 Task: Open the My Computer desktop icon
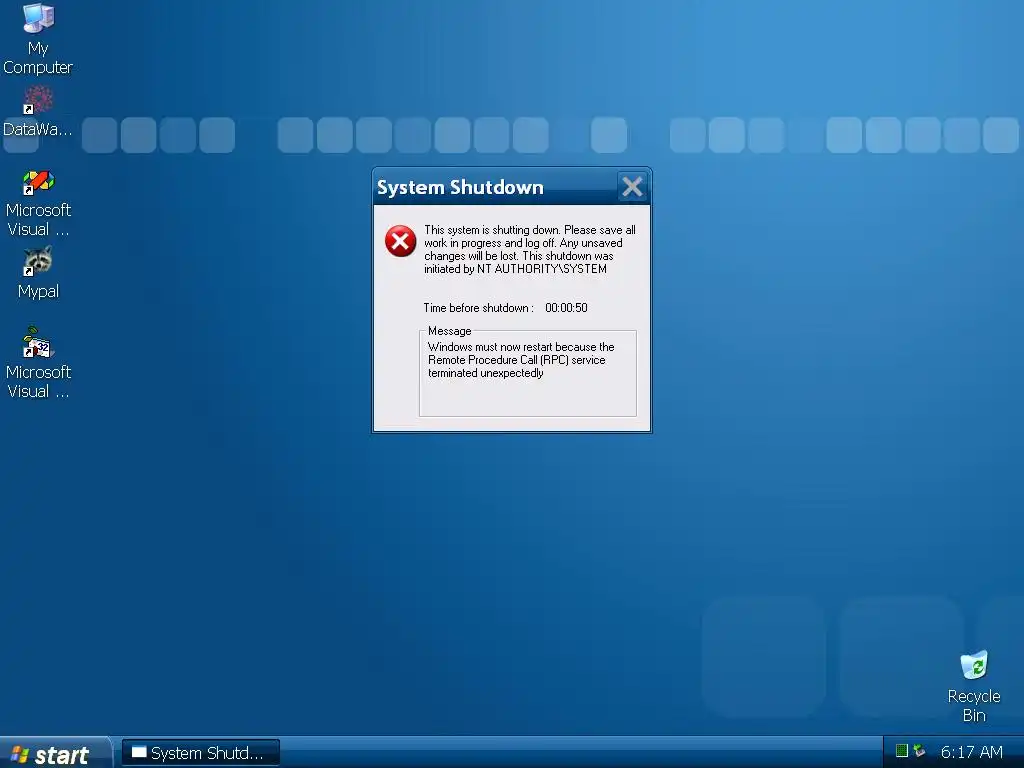38,39
